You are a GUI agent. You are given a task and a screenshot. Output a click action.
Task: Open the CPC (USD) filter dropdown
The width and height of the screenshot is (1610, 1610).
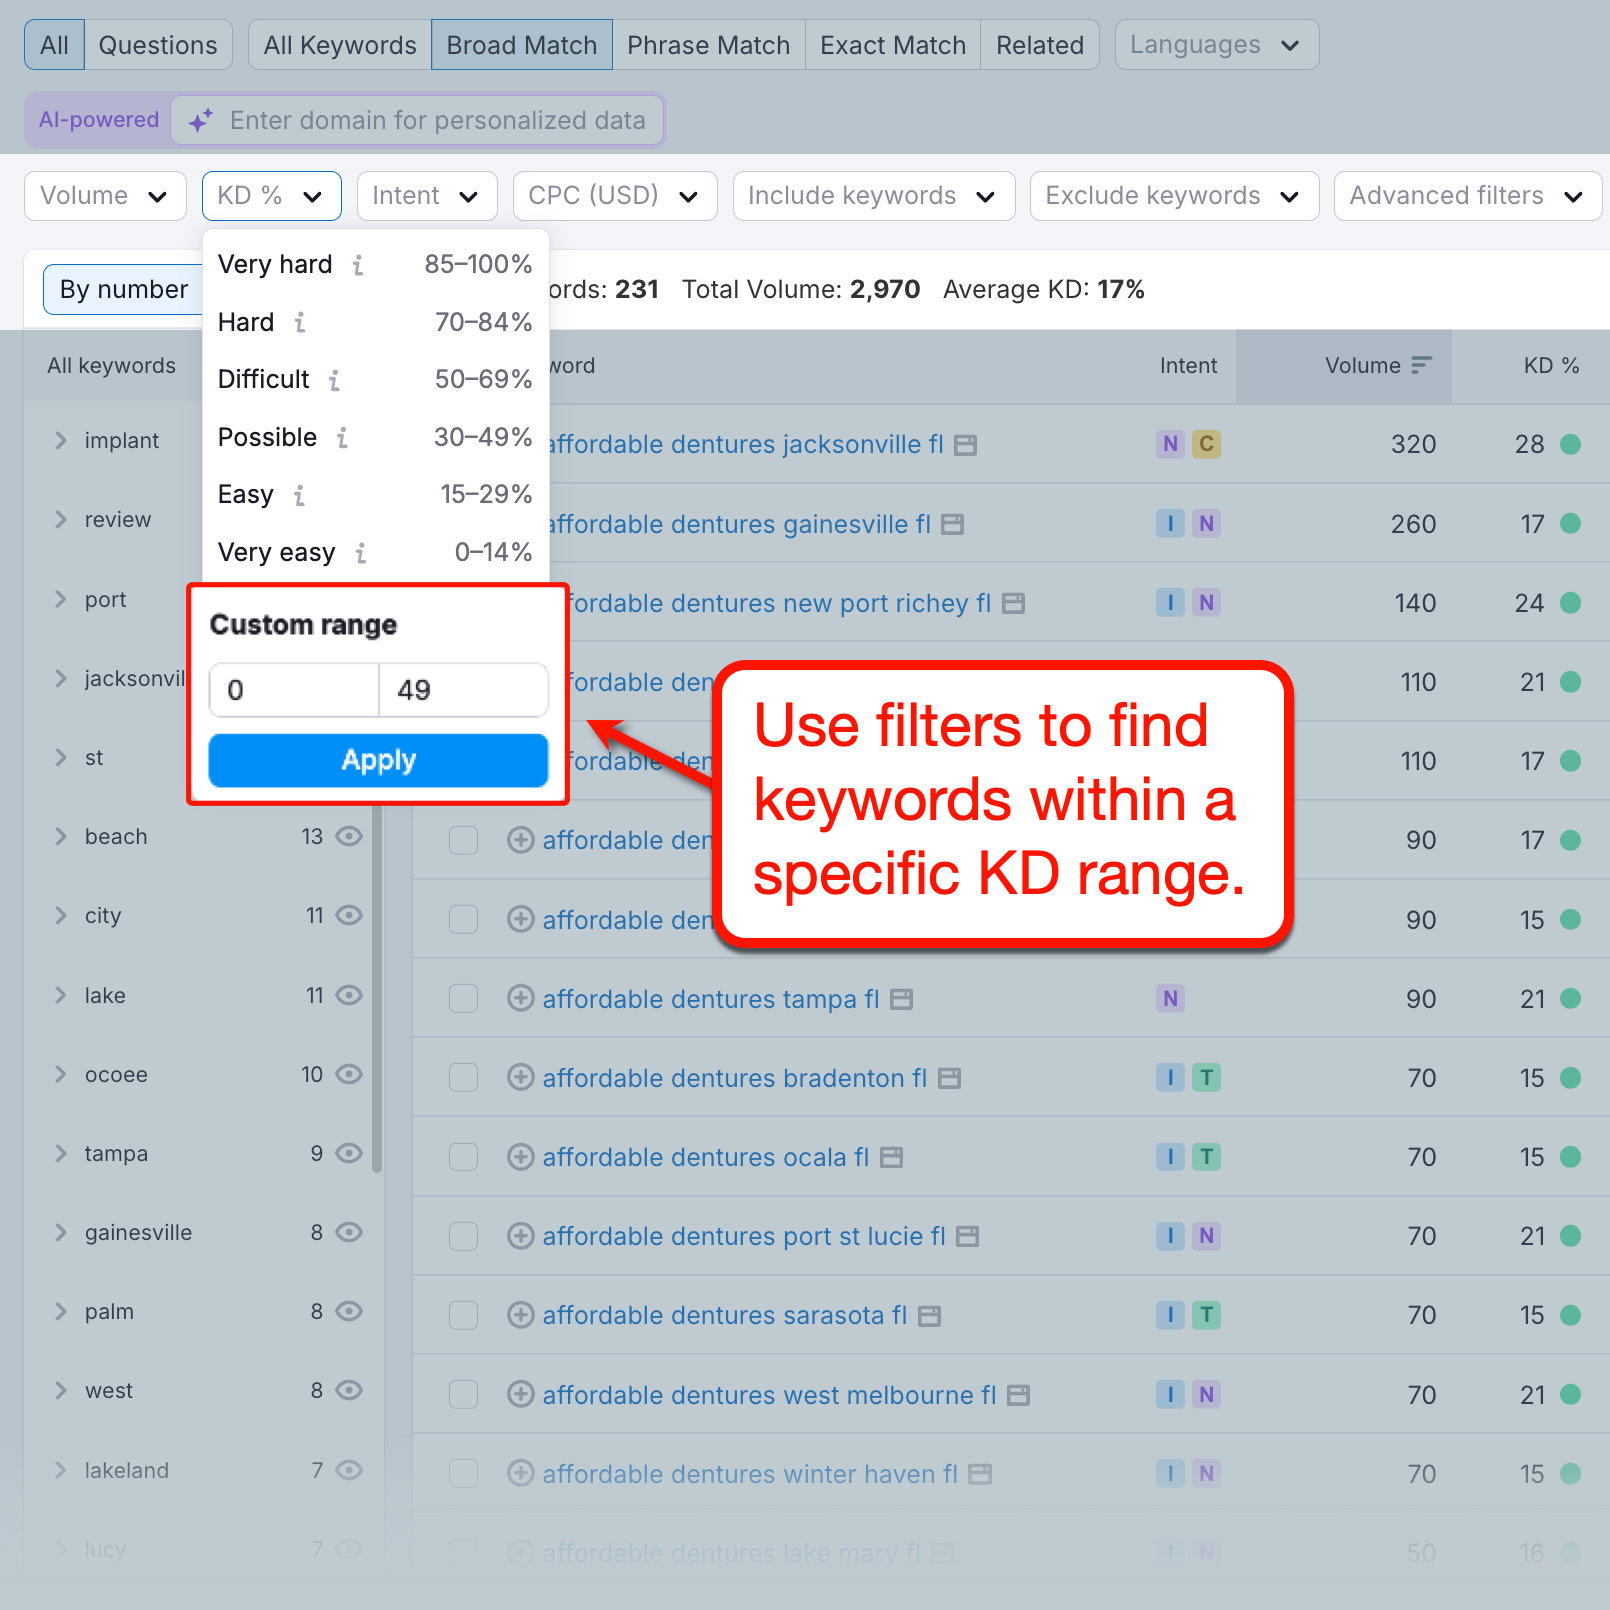click(614, 195)
